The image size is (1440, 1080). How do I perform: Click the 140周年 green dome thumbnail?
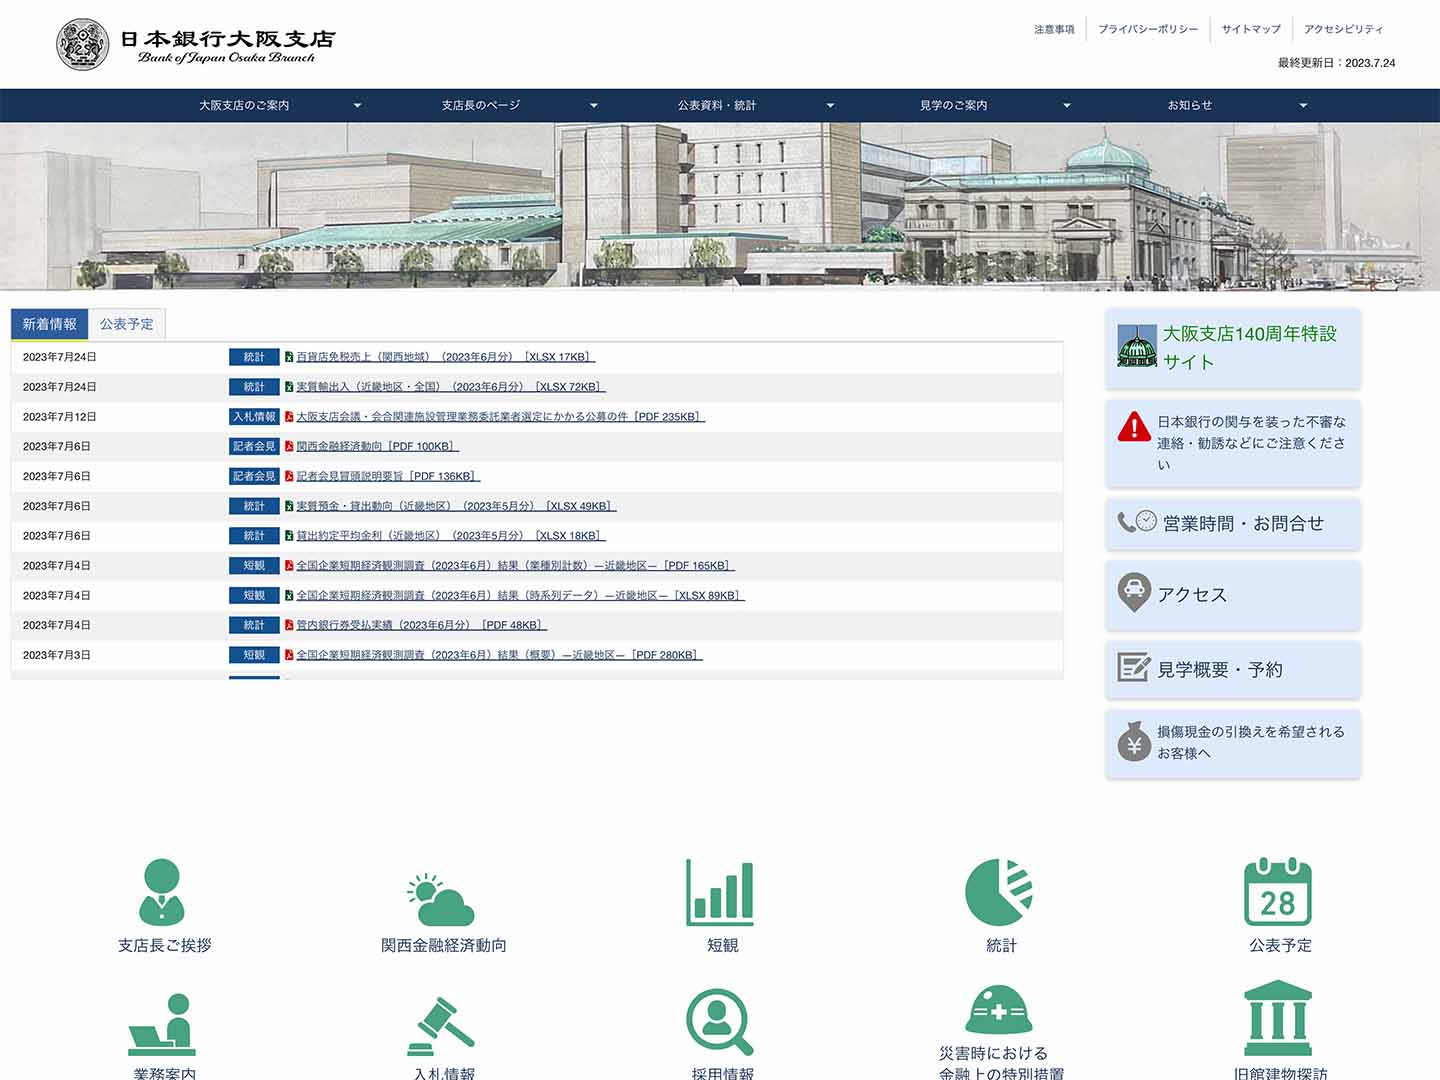pos(1137,346)
